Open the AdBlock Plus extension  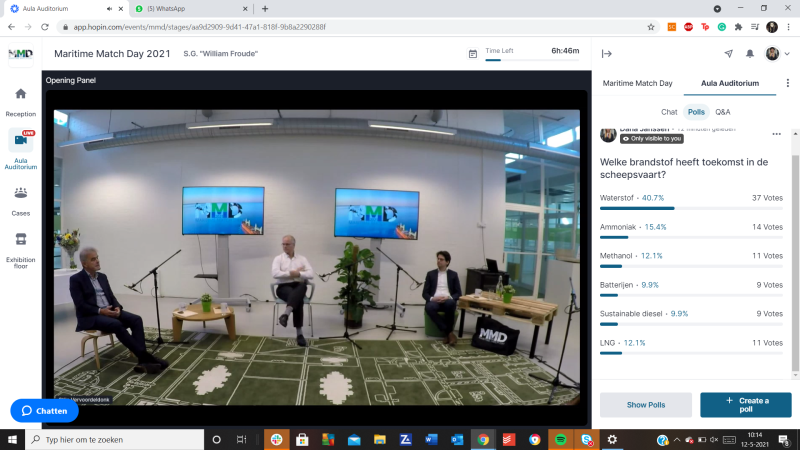point(689,27)
